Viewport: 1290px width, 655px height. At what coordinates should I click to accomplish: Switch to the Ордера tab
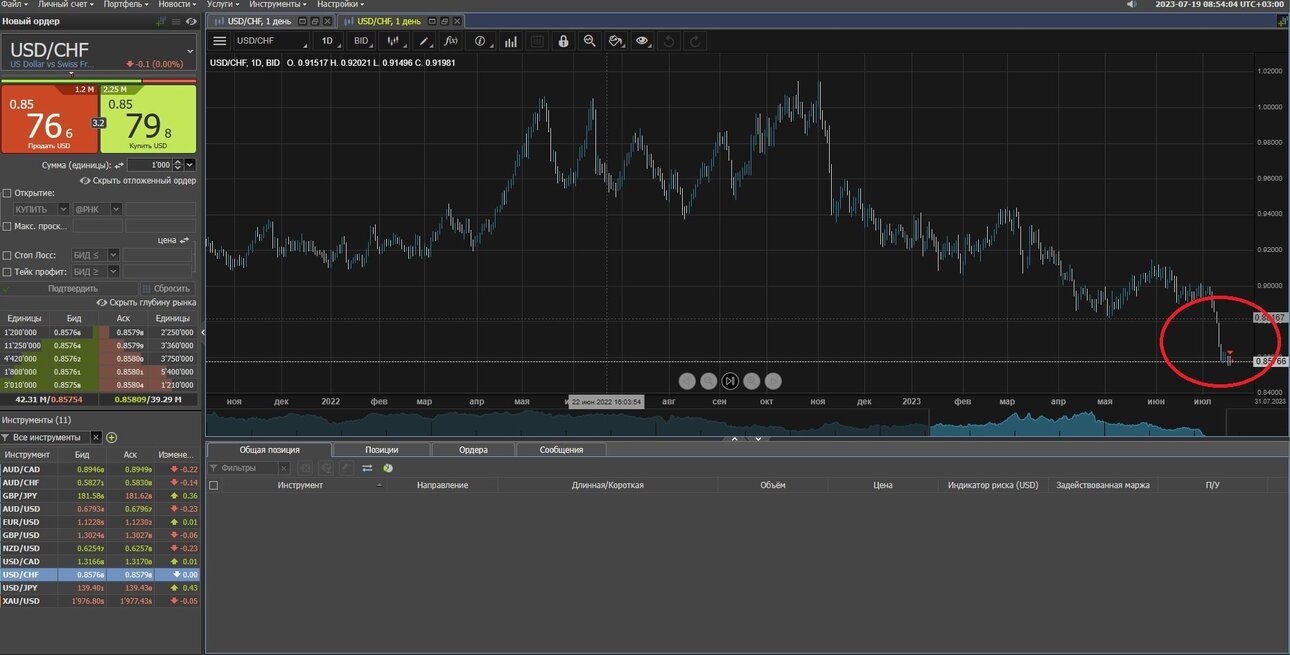click(473, 450)
